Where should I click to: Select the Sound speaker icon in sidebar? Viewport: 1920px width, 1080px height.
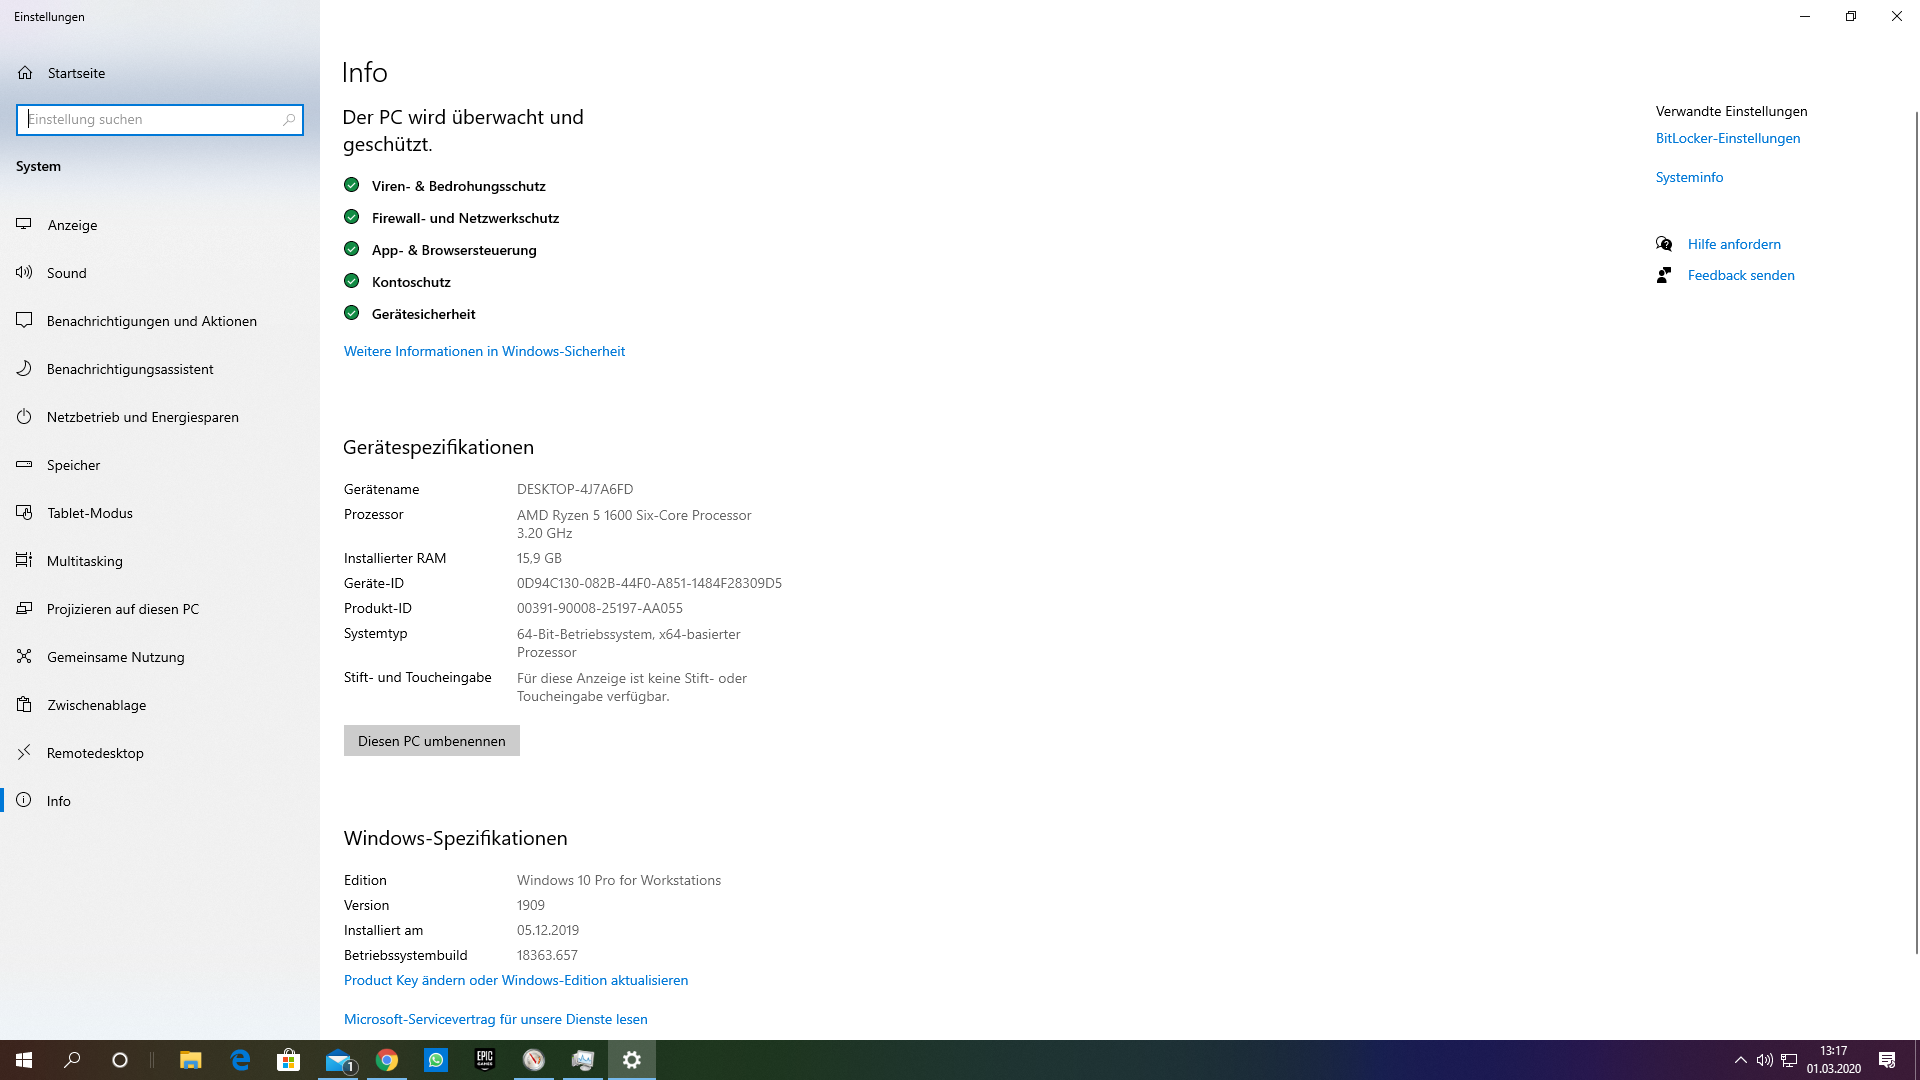pos(24,272)
